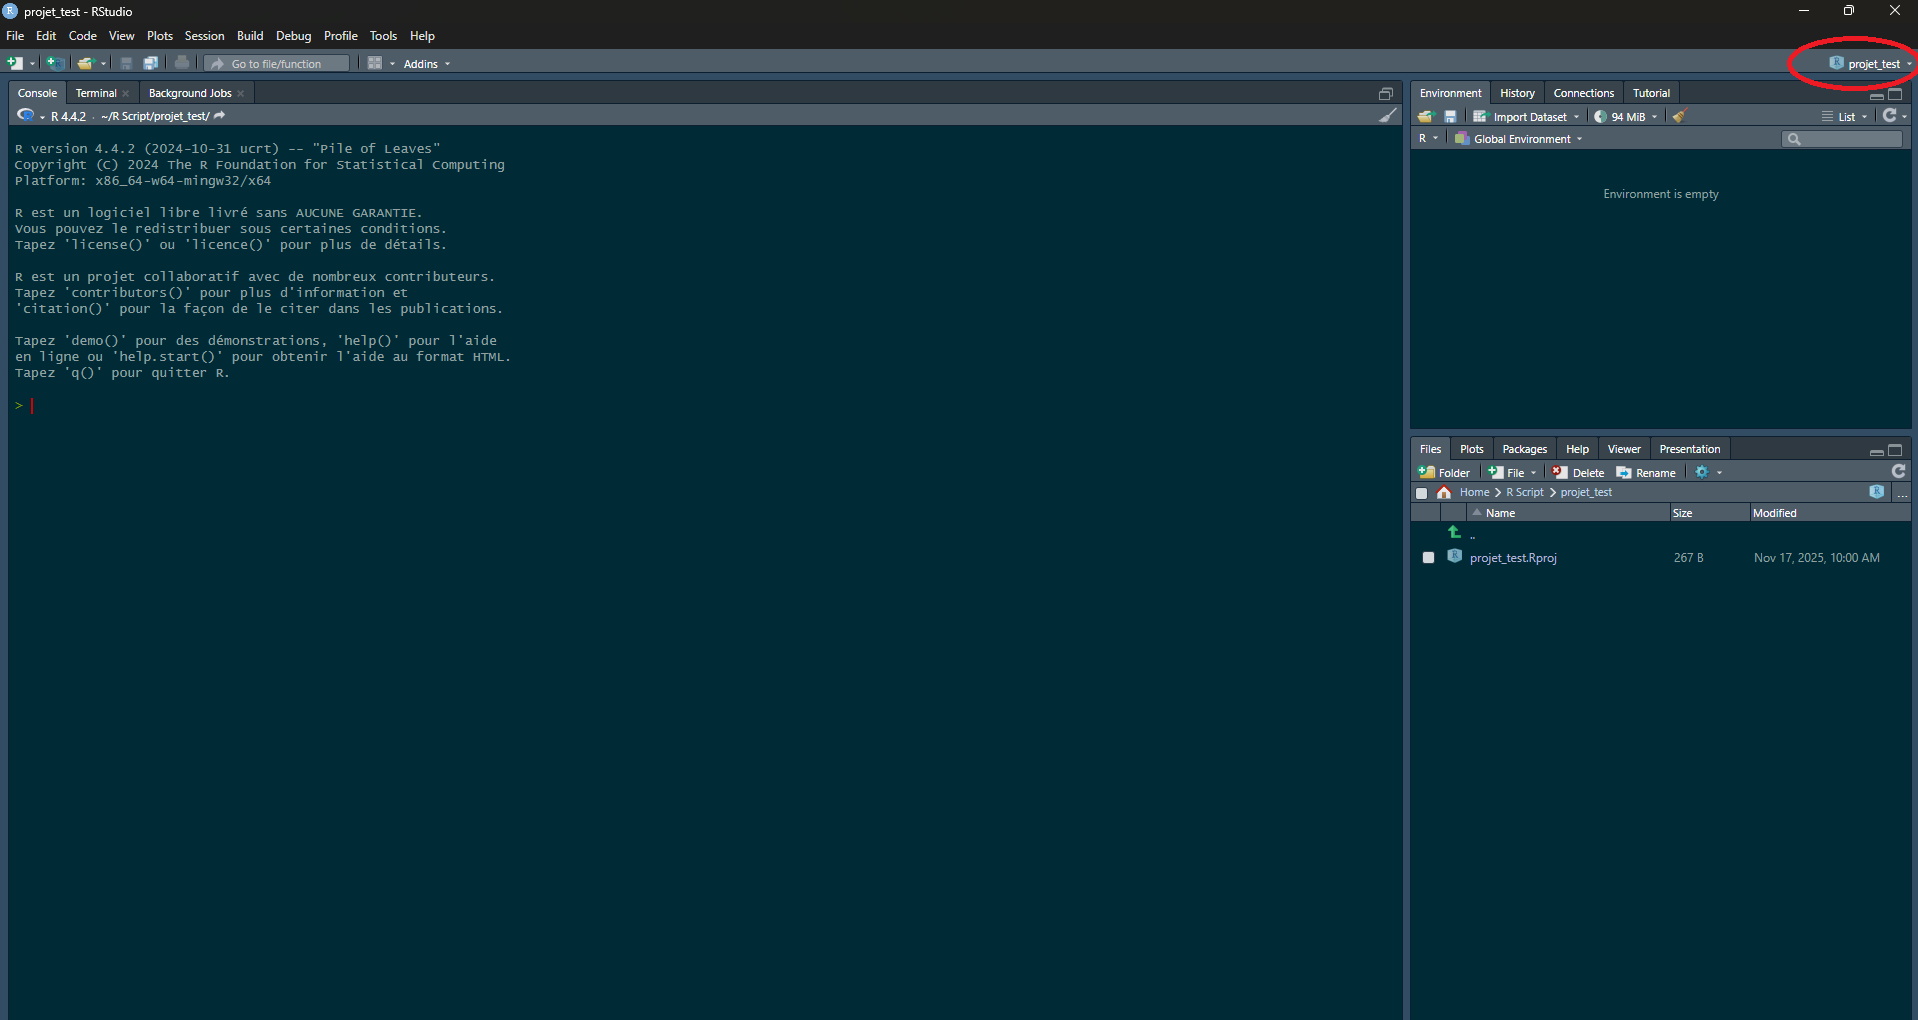Click the Create a Project icon

[x=55, y=63]
